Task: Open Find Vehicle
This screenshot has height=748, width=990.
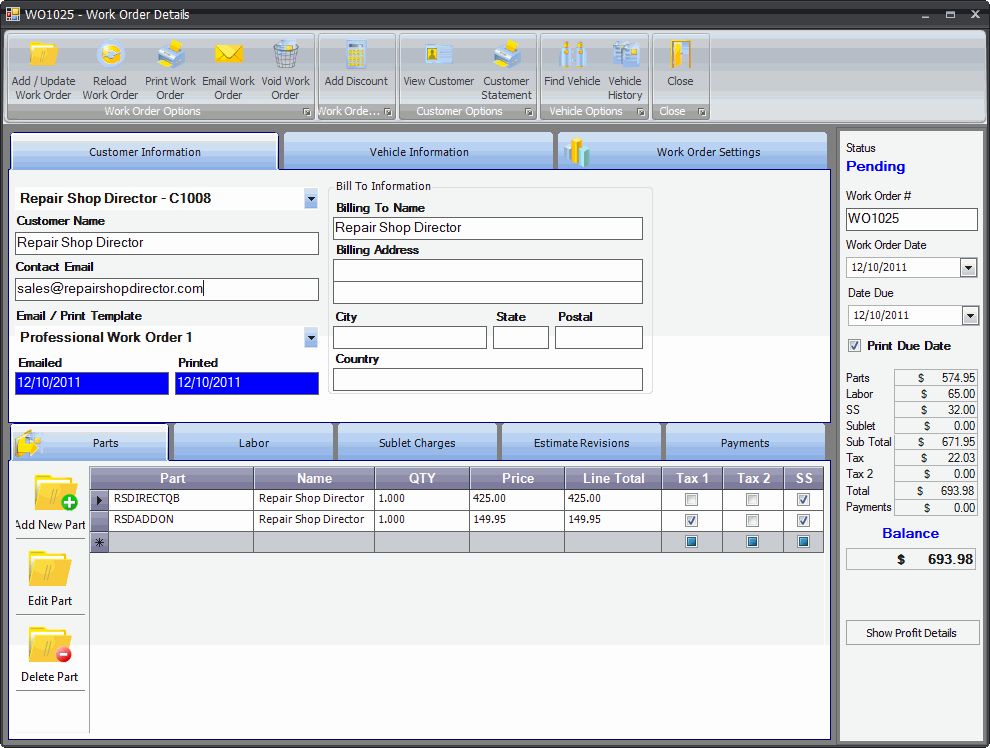Action: 572,63
